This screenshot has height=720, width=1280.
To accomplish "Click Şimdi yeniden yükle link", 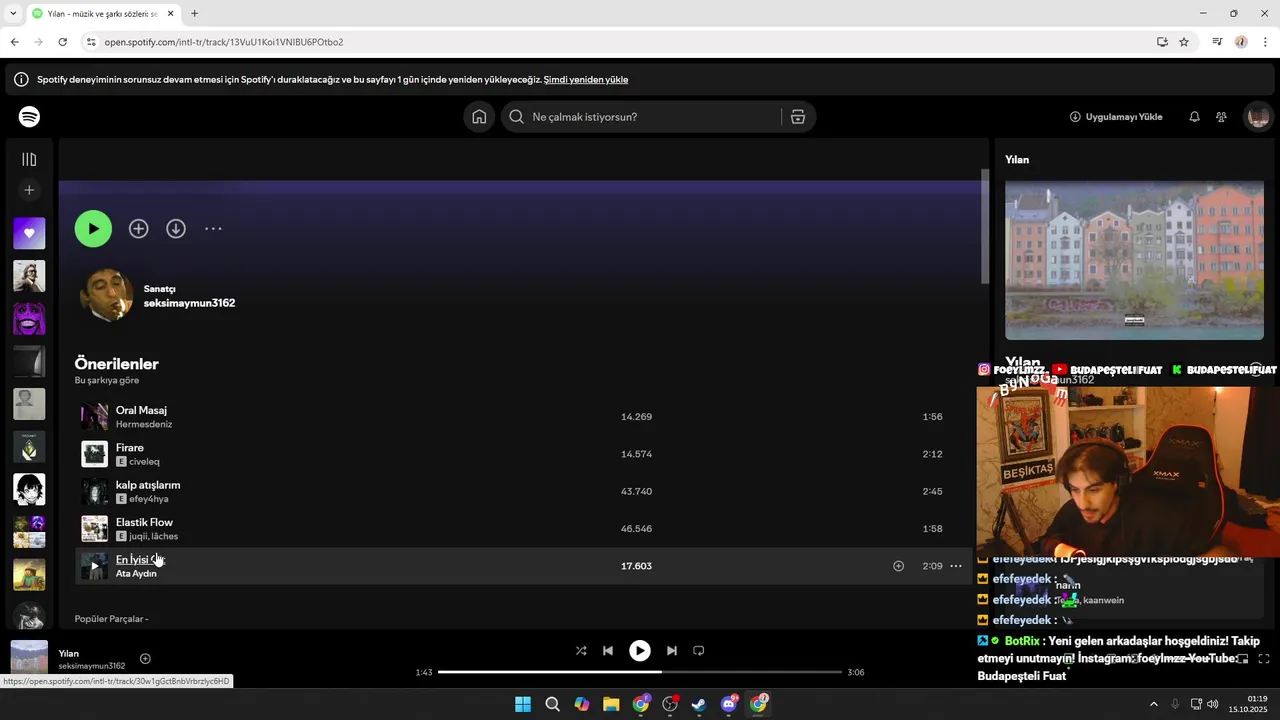I will tap(586, 80).
